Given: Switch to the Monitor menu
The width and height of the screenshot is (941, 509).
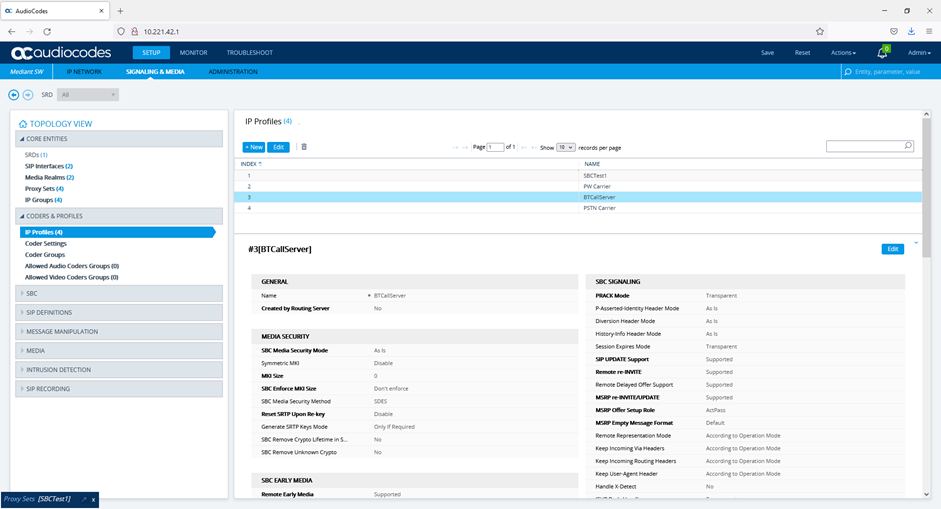Looking at the screenshot, I should (x=193, y=53).
